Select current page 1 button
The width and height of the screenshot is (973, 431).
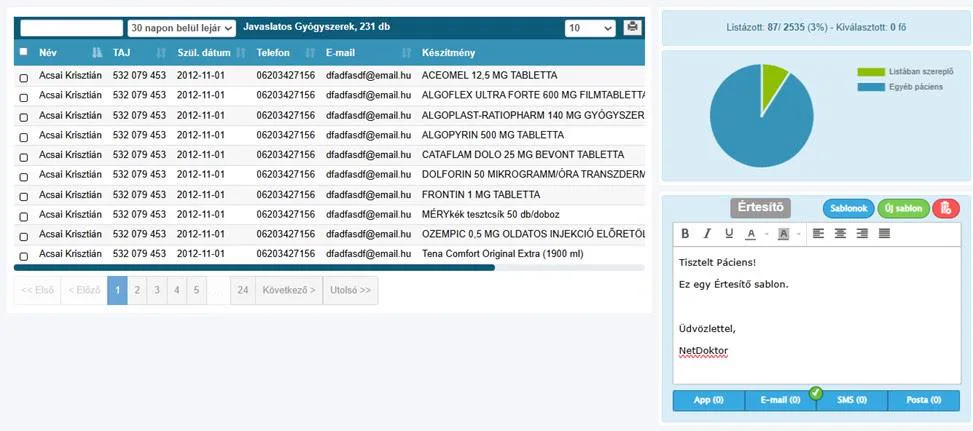(x=117, y=290)
